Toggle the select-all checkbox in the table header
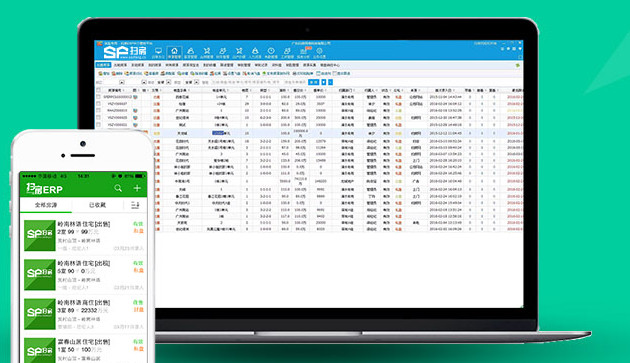The height and width of the screenshot is (363, 630). point(98,90)
